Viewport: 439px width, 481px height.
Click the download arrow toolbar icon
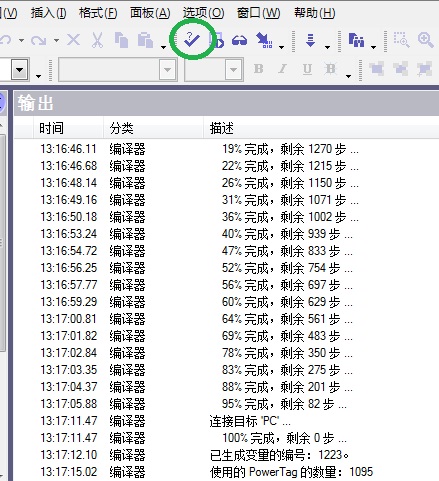pyautogui.click(x=310, y=40)
